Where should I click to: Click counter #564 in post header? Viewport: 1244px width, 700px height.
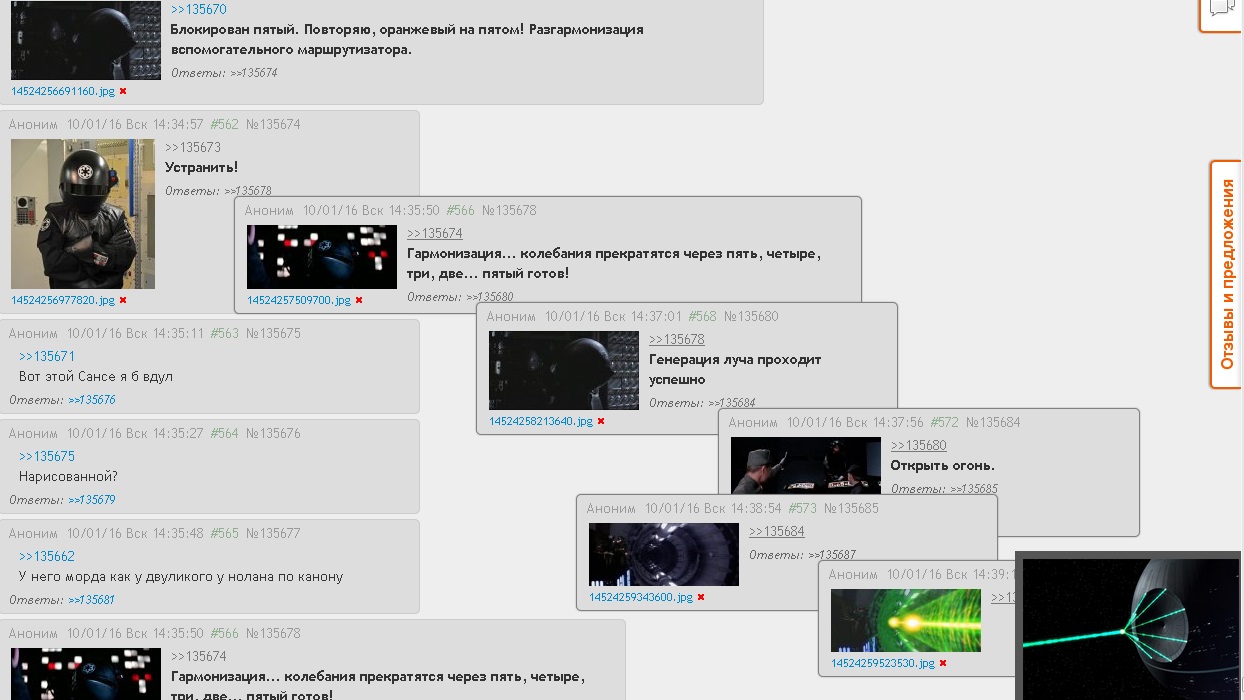pos(225,434)
